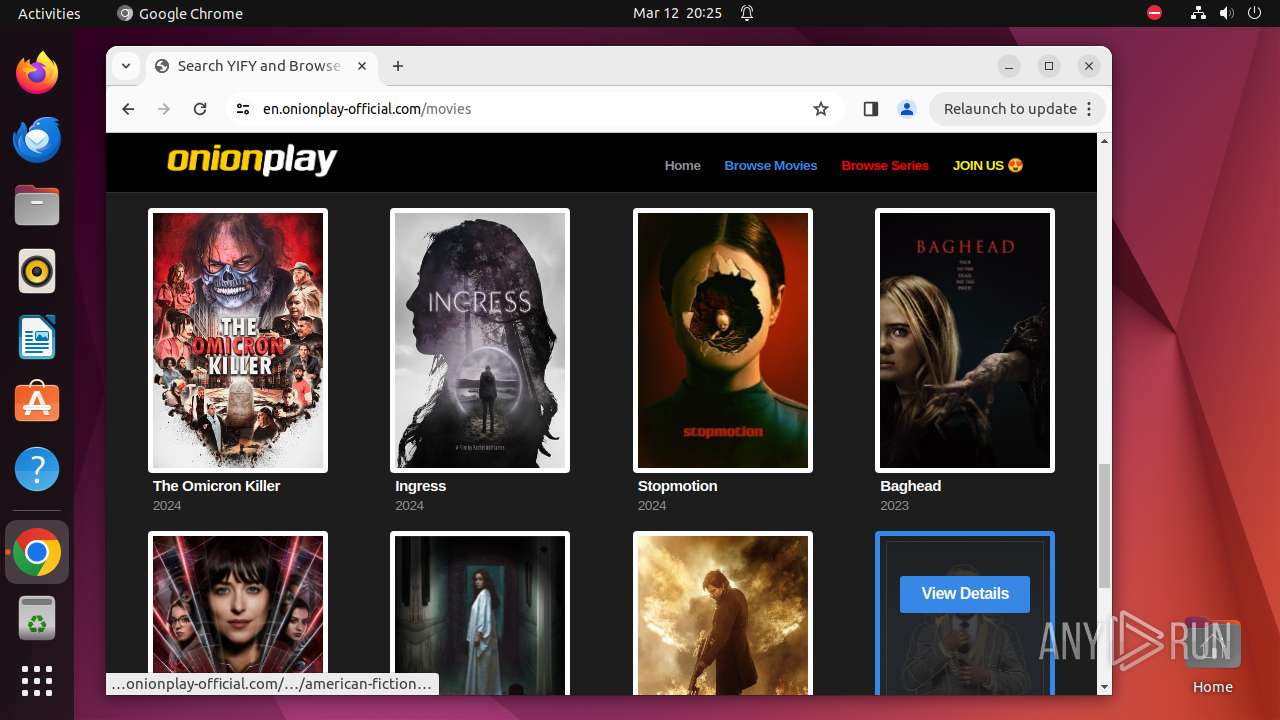This screenshot has height=720, width=1280.
Task: Open a new tab with the plus icon
Action: click(398, 66)
